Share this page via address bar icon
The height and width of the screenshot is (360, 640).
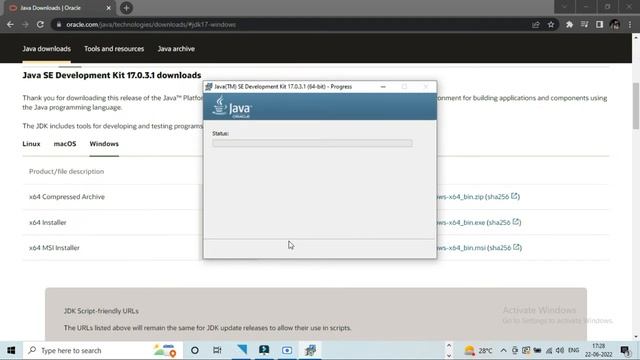536,24
